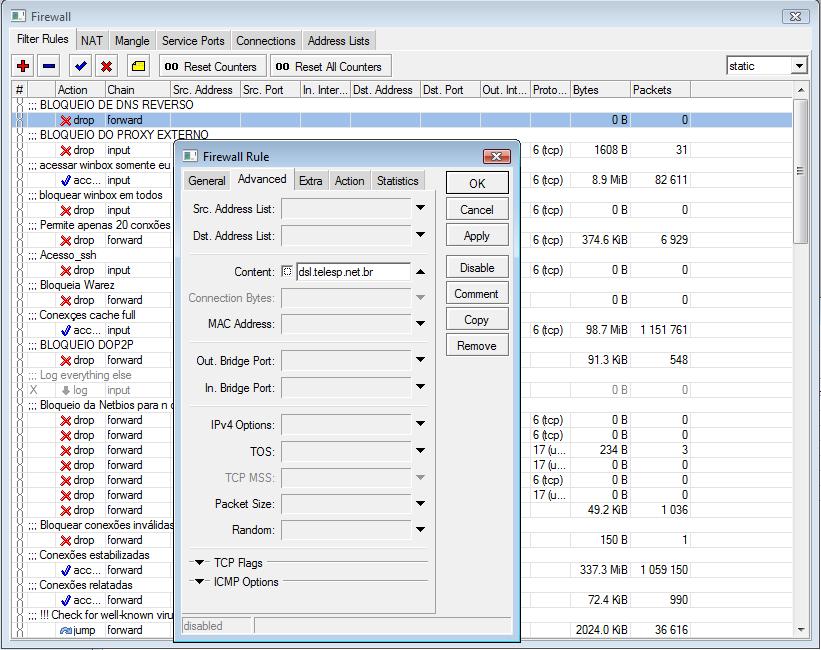Open Action tab in rule dialog
The image size is (821, 650).
[349, 181]
